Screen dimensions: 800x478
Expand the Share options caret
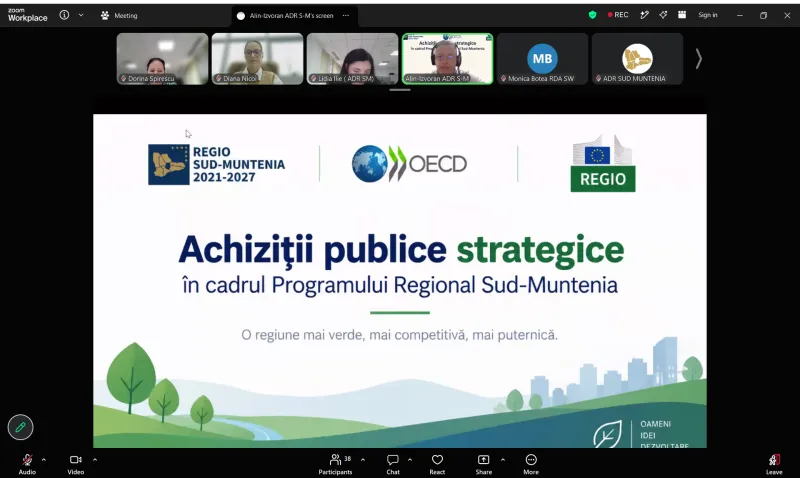pyautogui.click(x=503, y=460)
